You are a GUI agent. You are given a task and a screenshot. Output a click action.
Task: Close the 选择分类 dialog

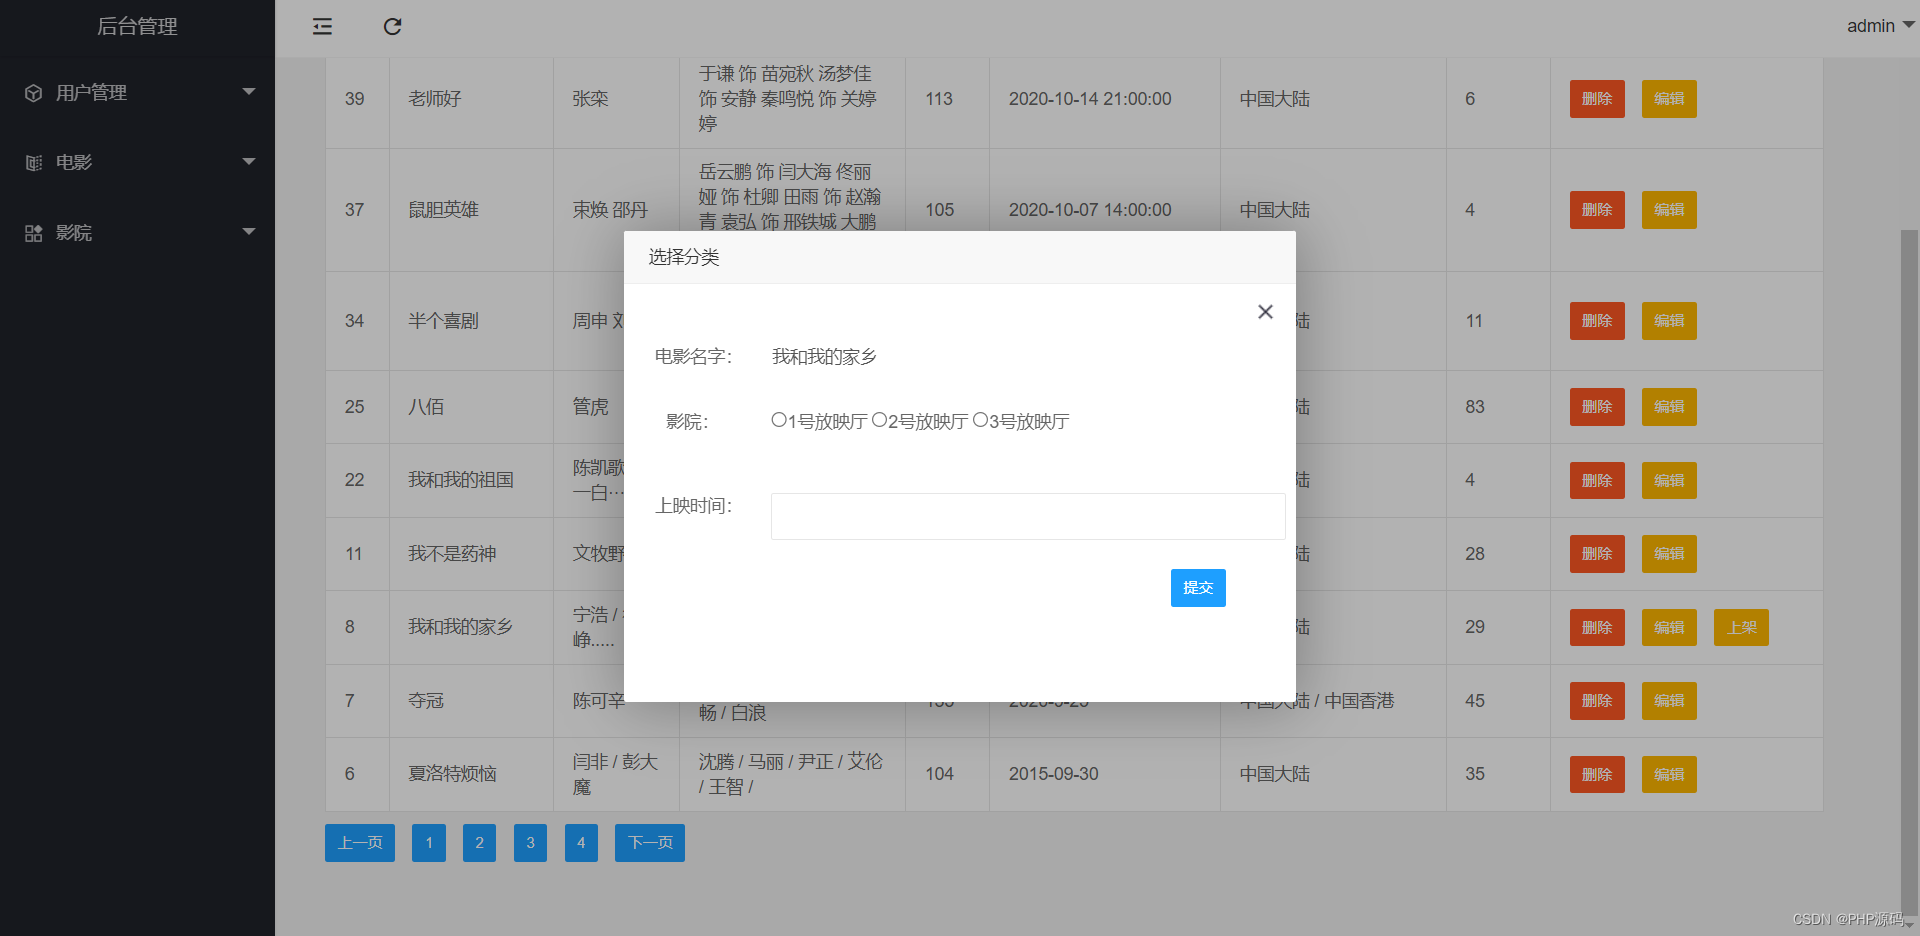tap(1265, 312)
